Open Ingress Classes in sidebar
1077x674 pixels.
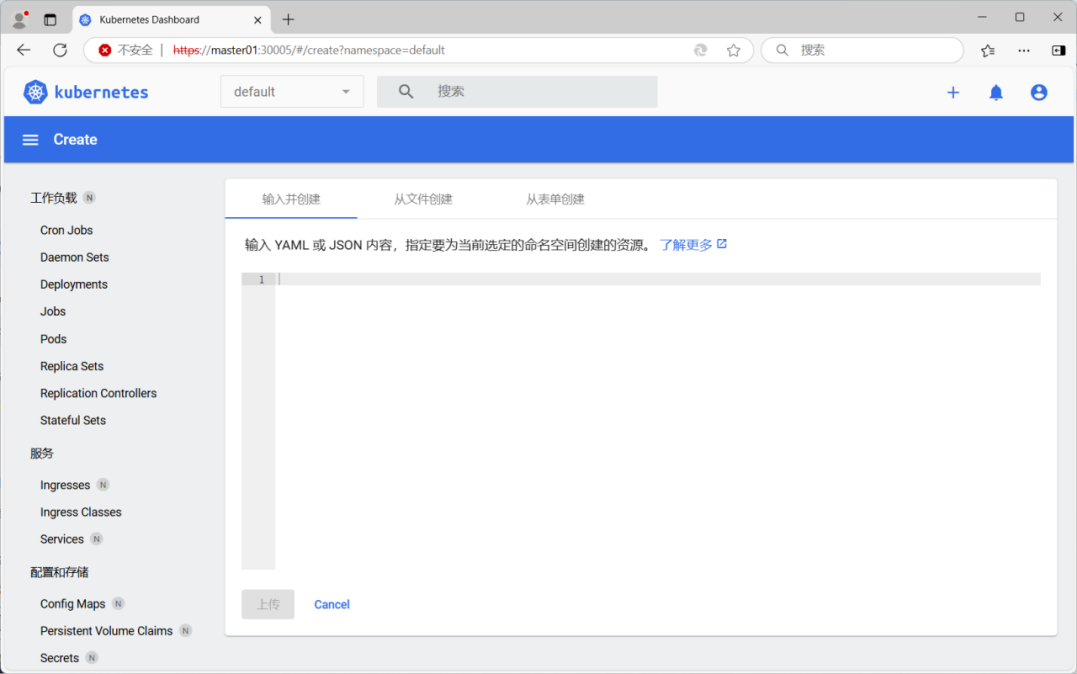click(x=80, y=512)
